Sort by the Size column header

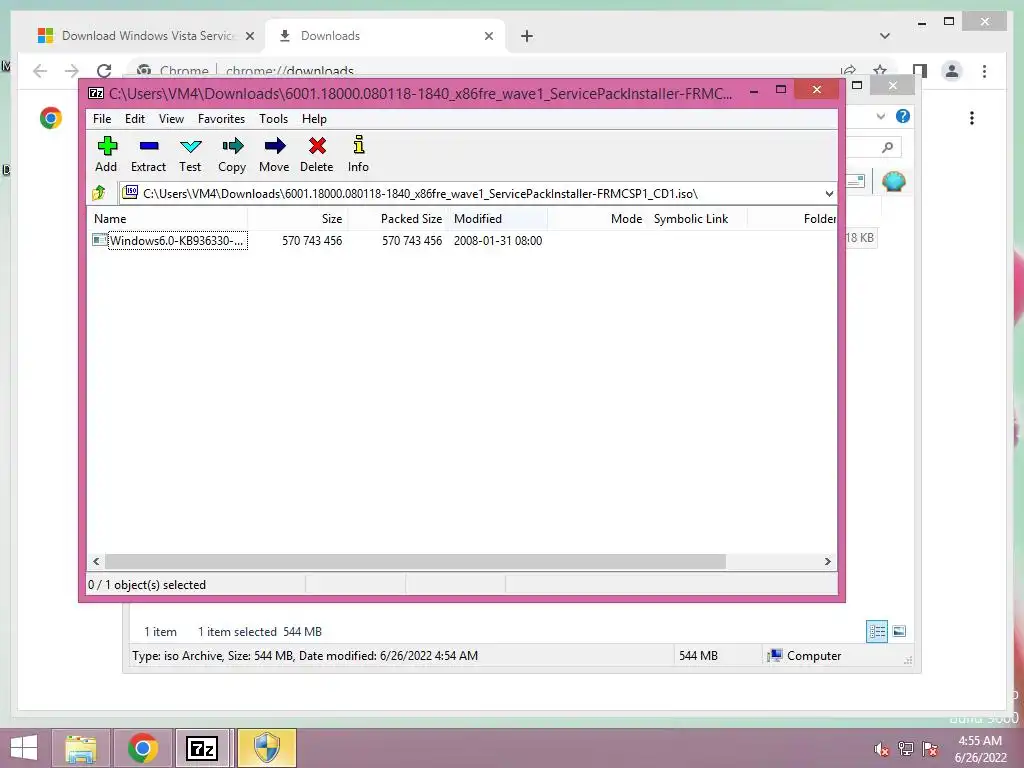point(298,219)
